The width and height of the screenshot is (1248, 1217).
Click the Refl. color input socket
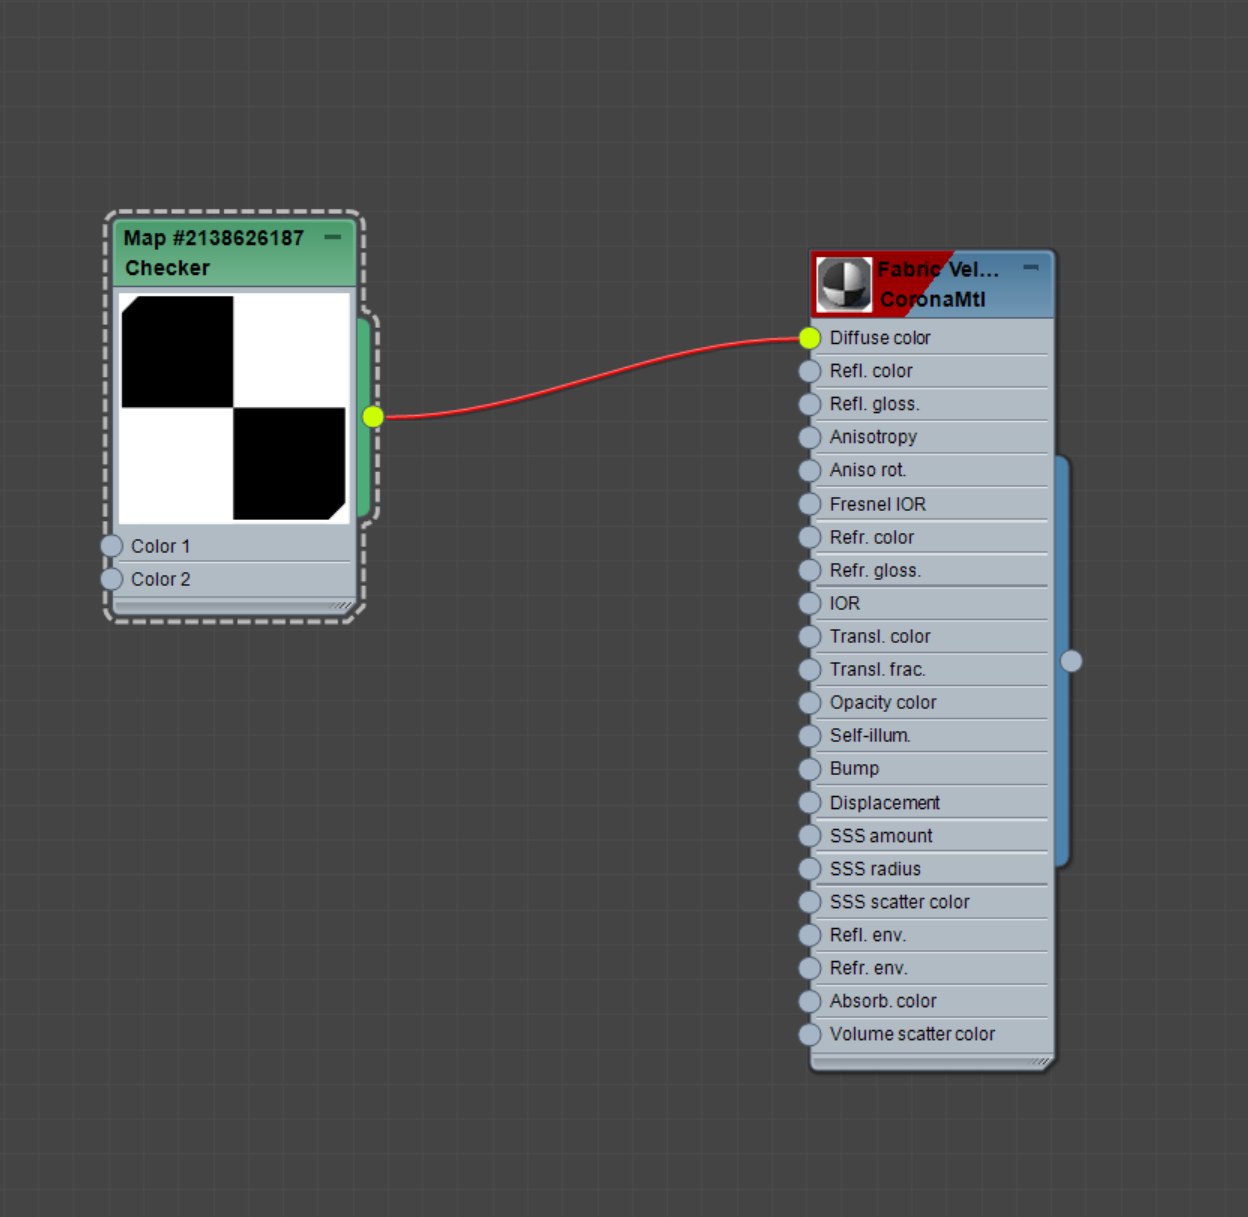[x=810, y=371]
